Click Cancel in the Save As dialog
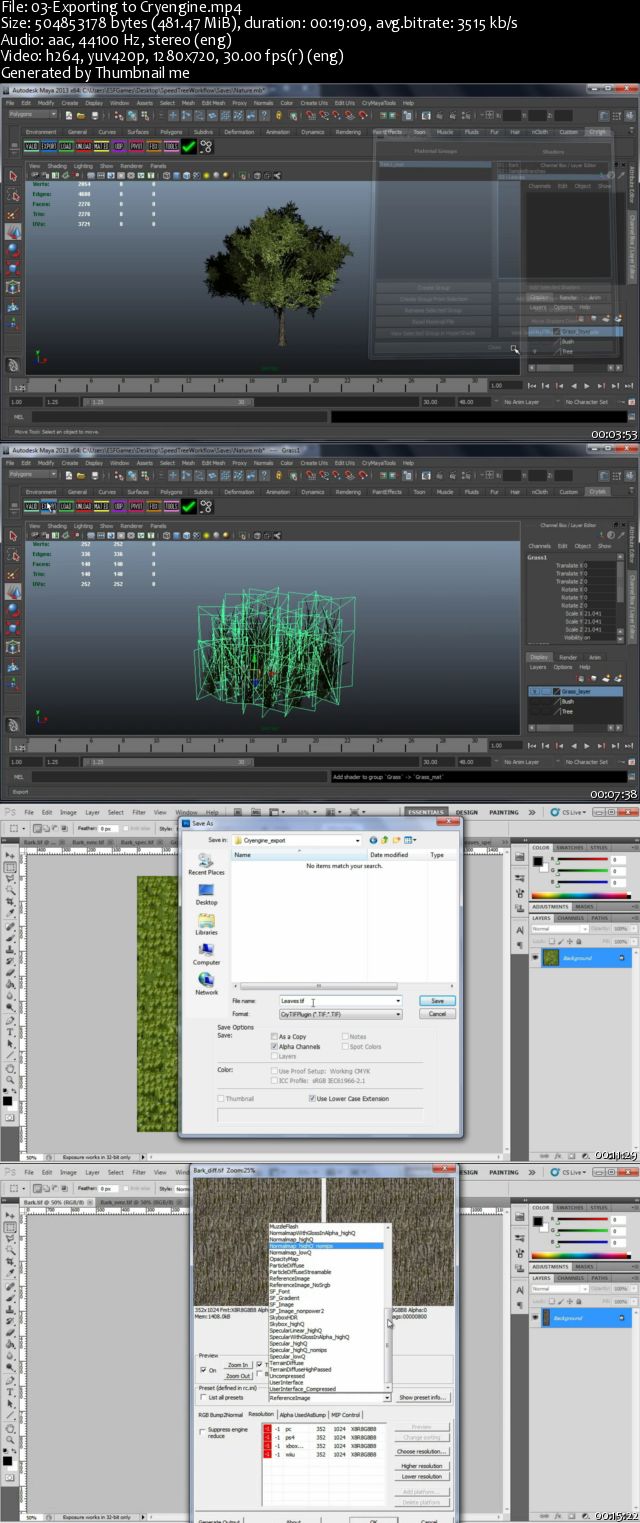 437,1013
